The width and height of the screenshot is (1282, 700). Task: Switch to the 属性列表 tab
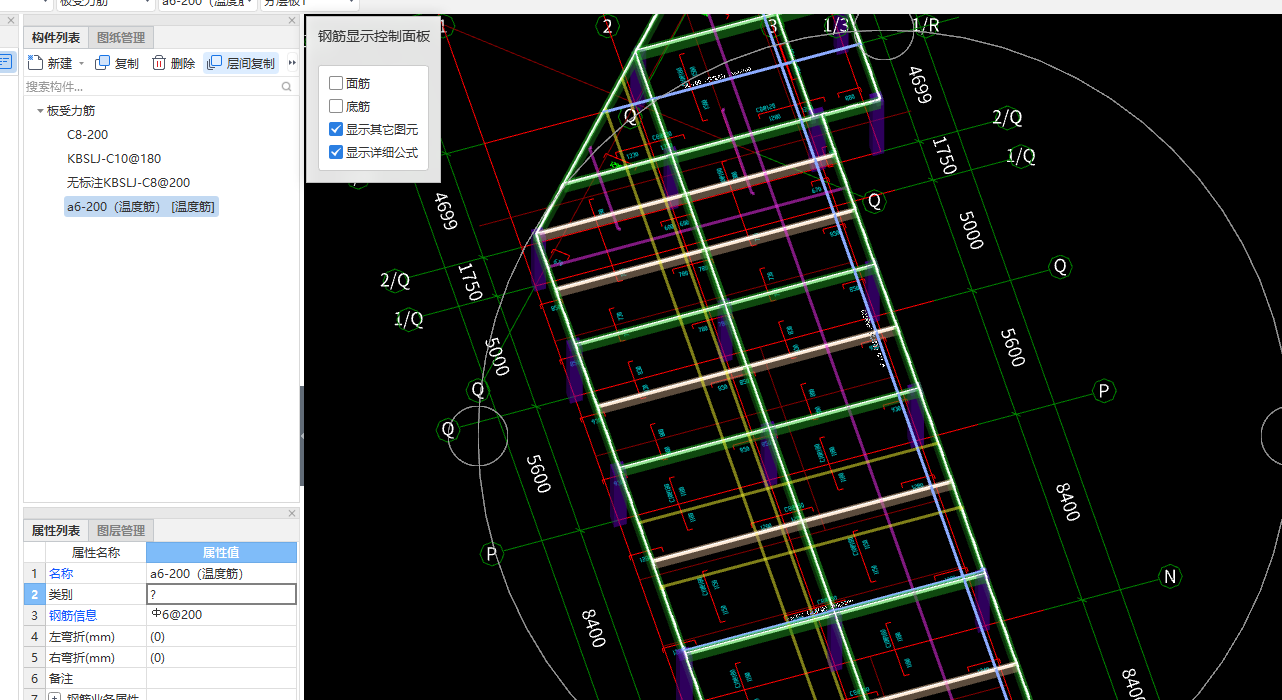(x=56, y=531)
